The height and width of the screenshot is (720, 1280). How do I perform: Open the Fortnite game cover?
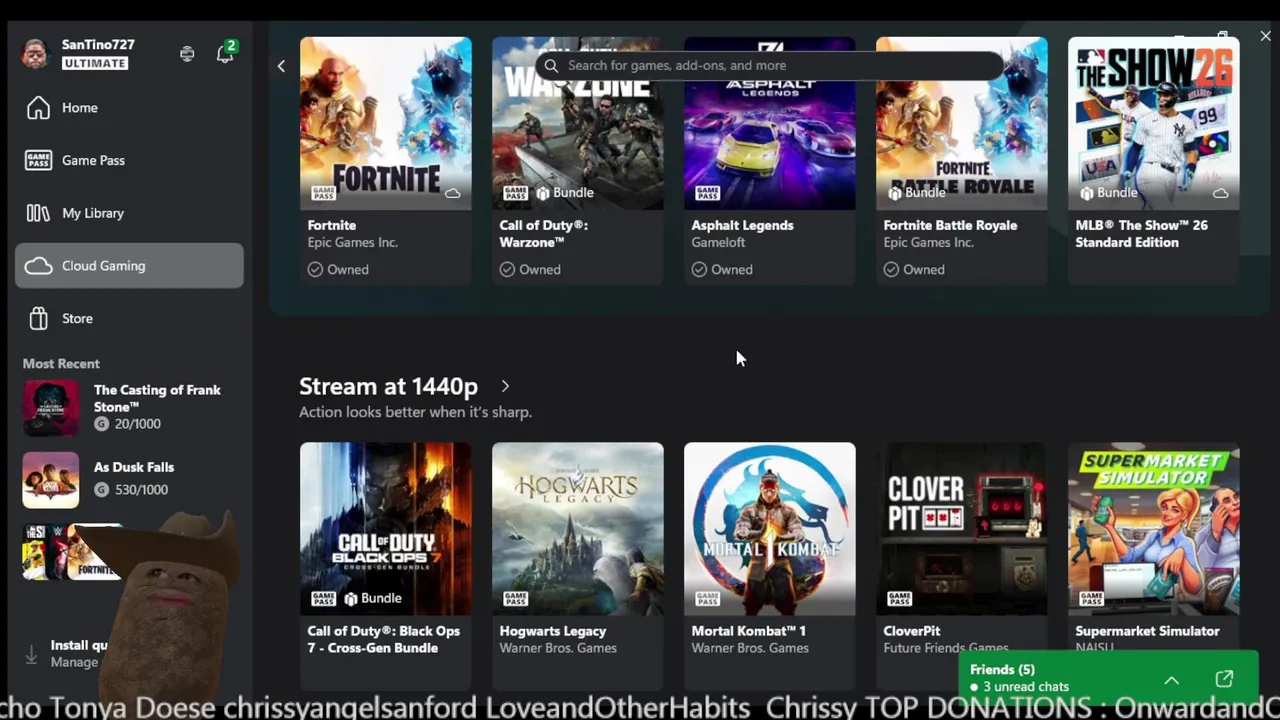(x=385, y=123)
